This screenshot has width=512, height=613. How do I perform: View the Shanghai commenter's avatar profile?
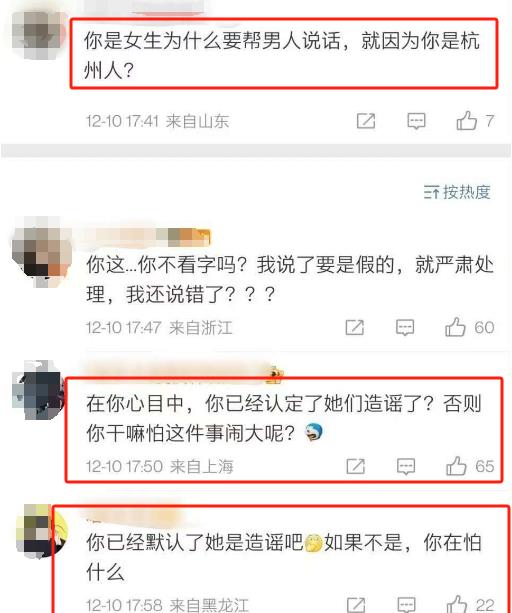pyautogui.click(x=38, y=390)
